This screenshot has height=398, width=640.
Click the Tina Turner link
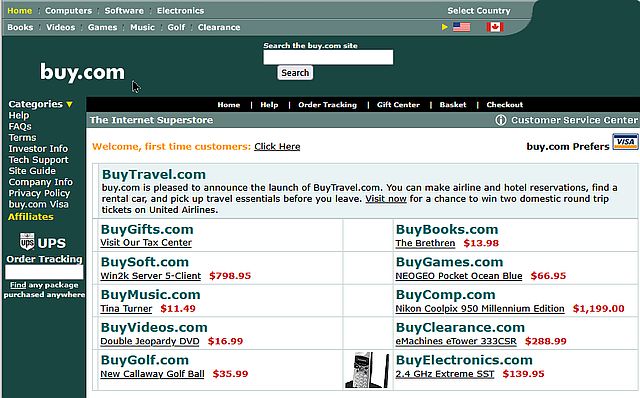[x=127, y=309]
